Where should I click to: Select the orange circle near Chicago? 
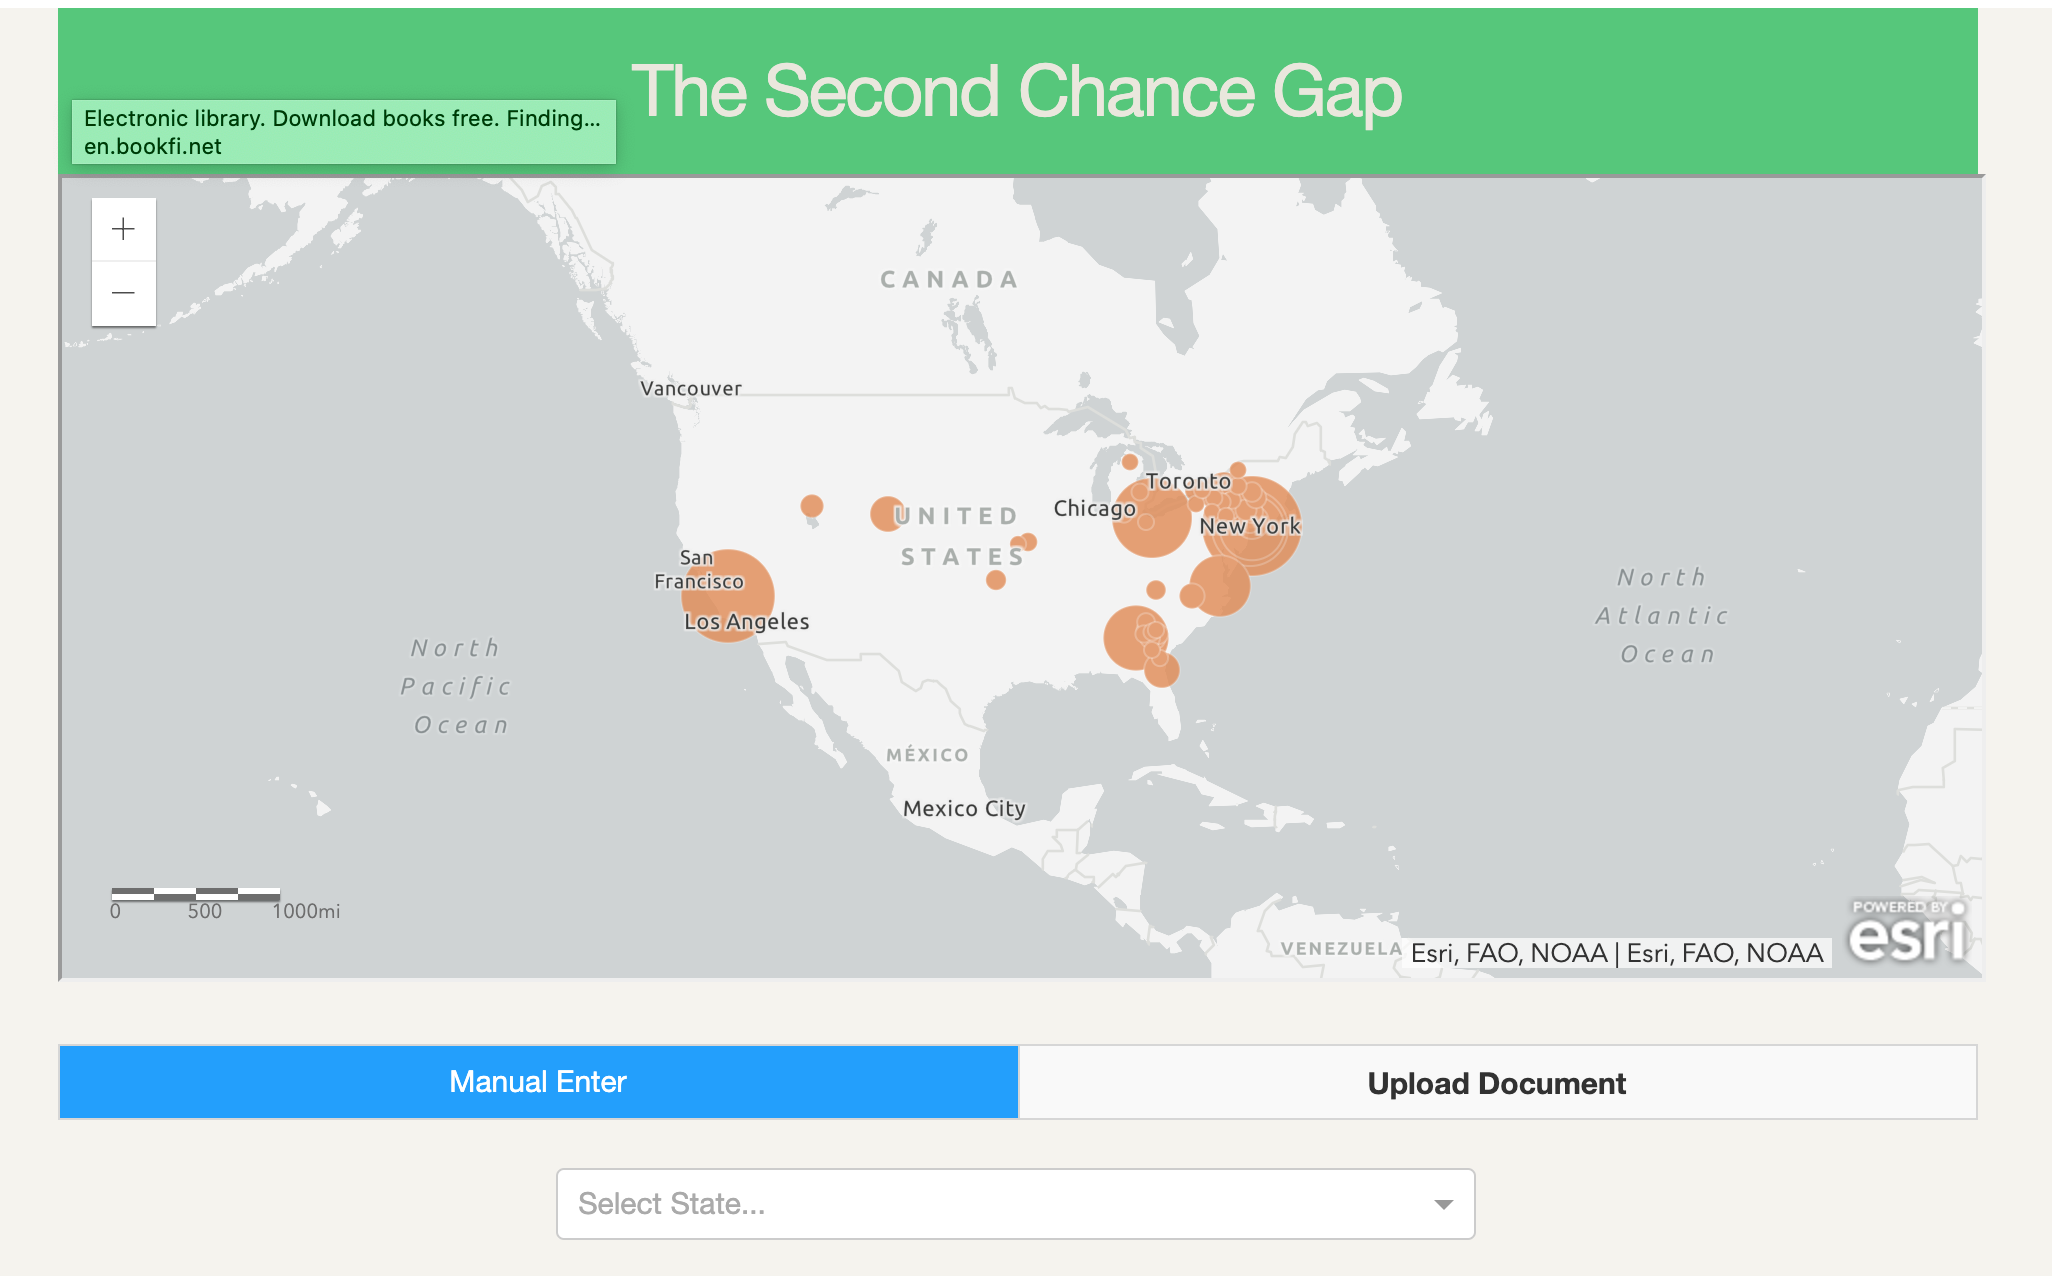1152,518
